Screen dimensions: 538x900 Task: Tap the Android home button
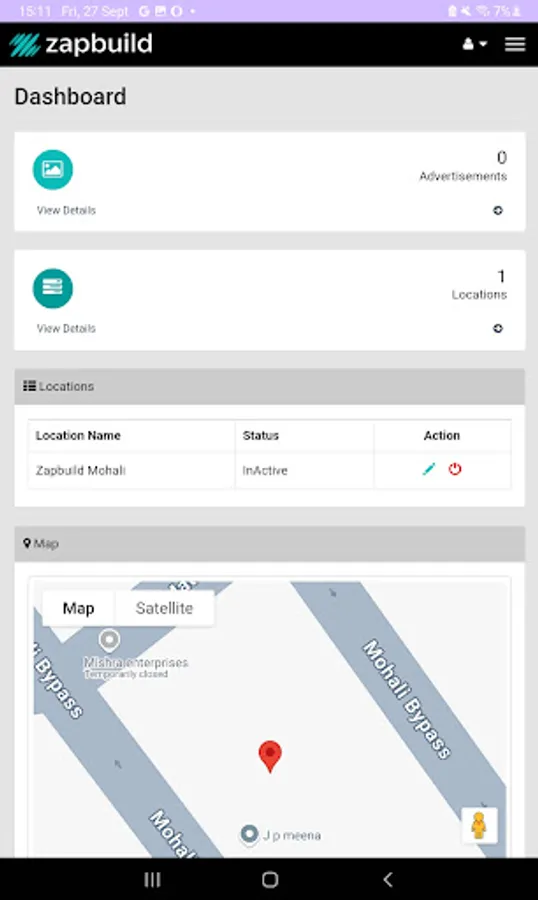(x=270, y=879)
